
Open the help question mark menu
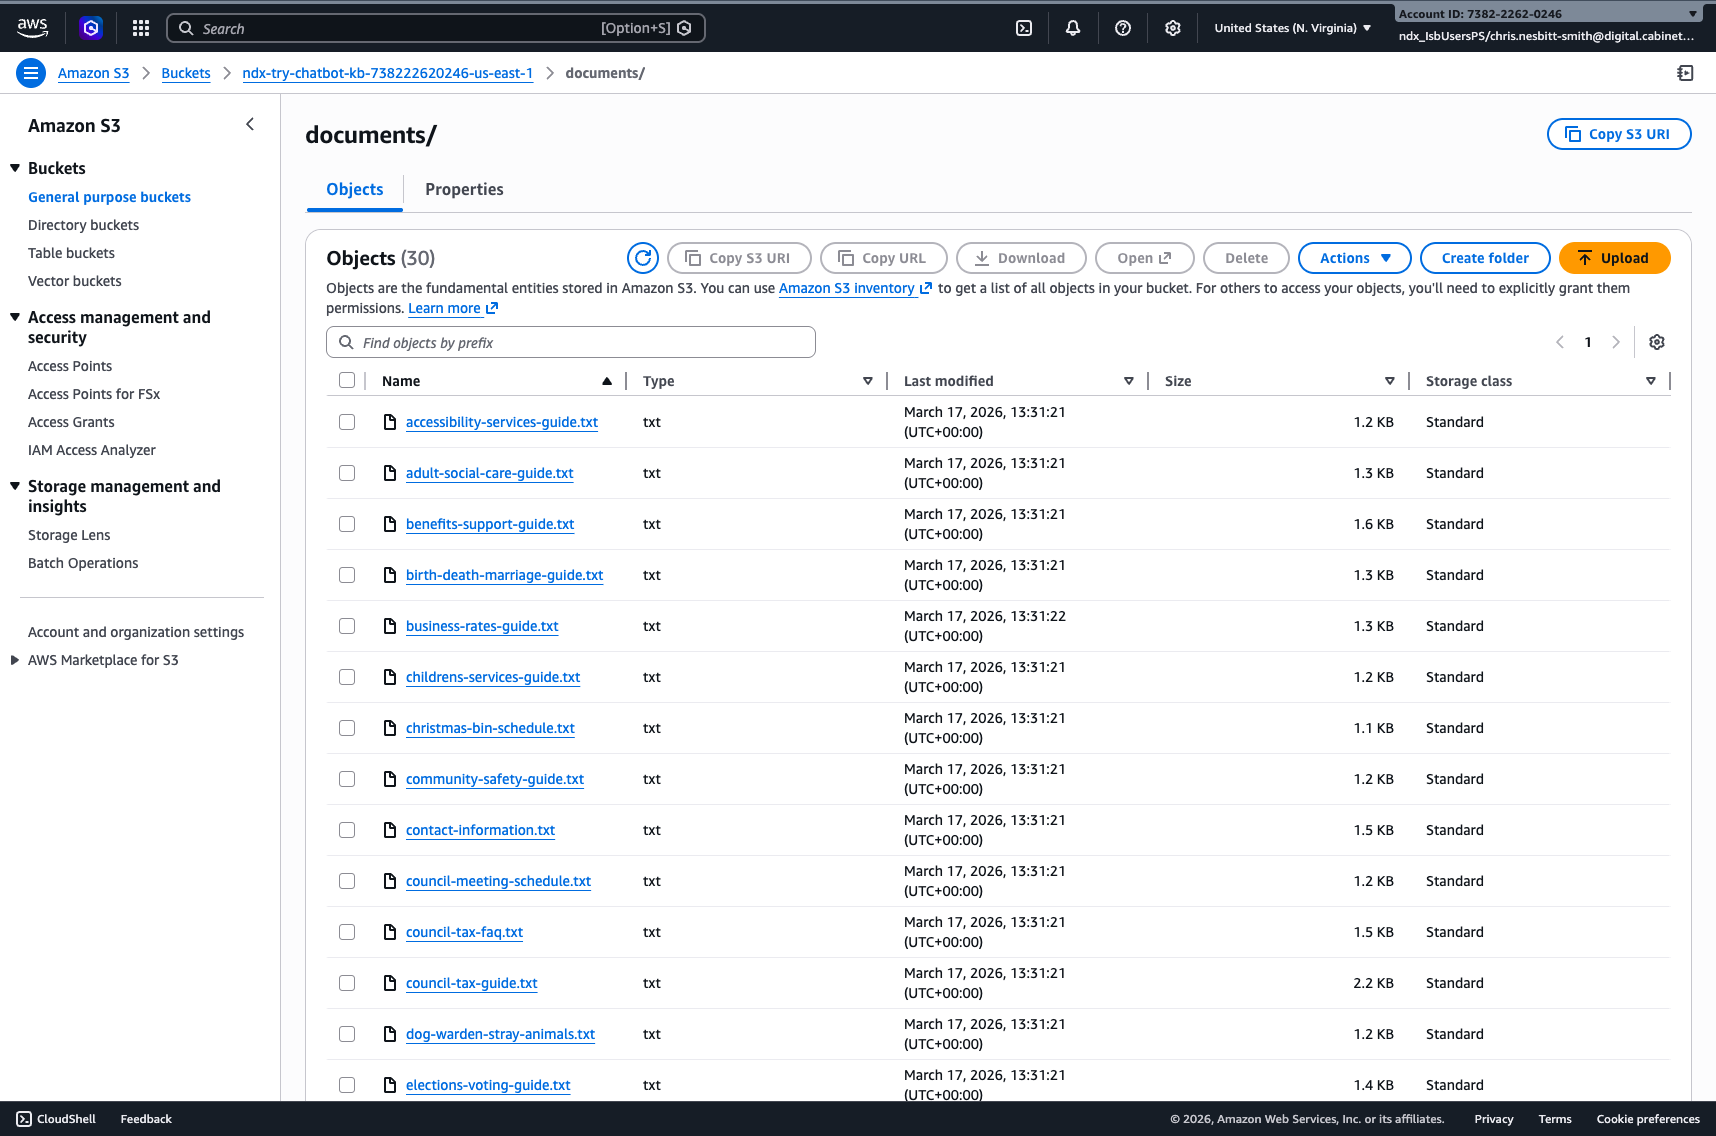(1123, 28)
